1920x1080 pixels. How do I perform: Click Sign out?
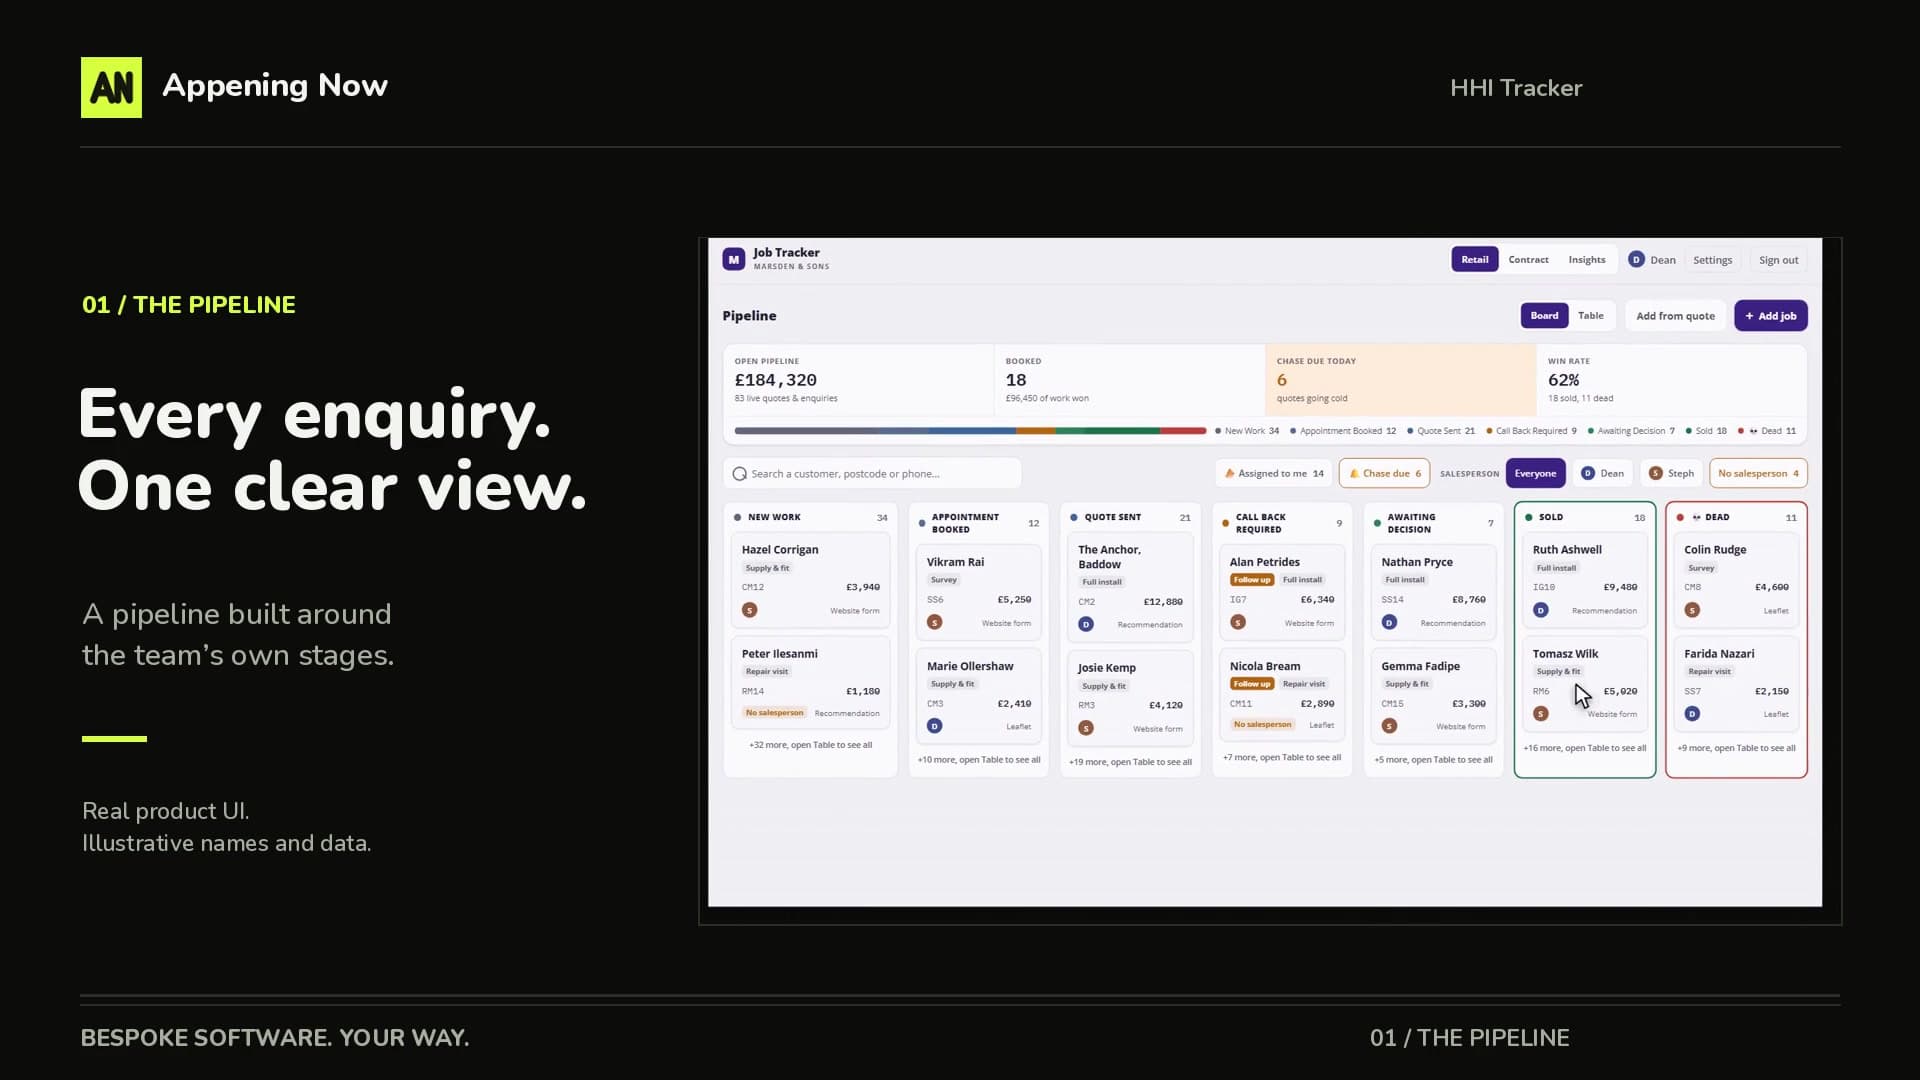[1779, 260]
